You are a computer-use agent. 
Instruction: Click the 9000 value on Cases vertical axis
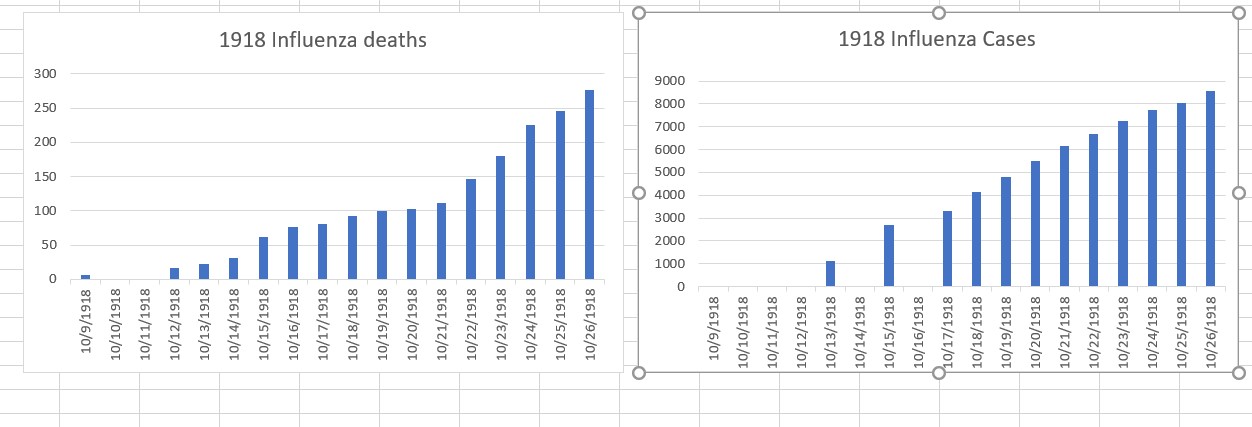coord(669,81)
